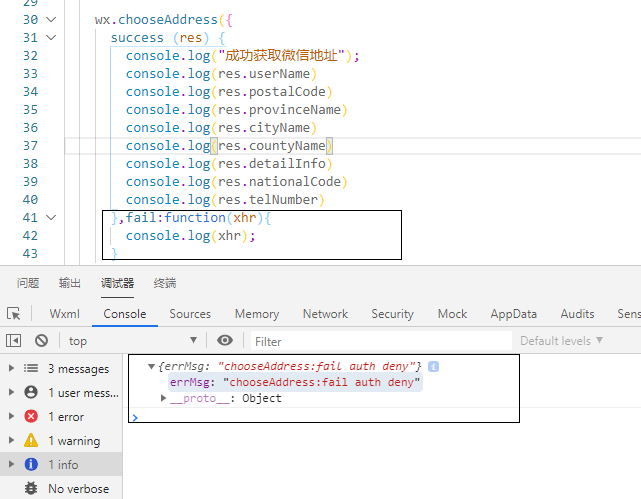Collapse code fold arrow on line 30

coord(51,20)
